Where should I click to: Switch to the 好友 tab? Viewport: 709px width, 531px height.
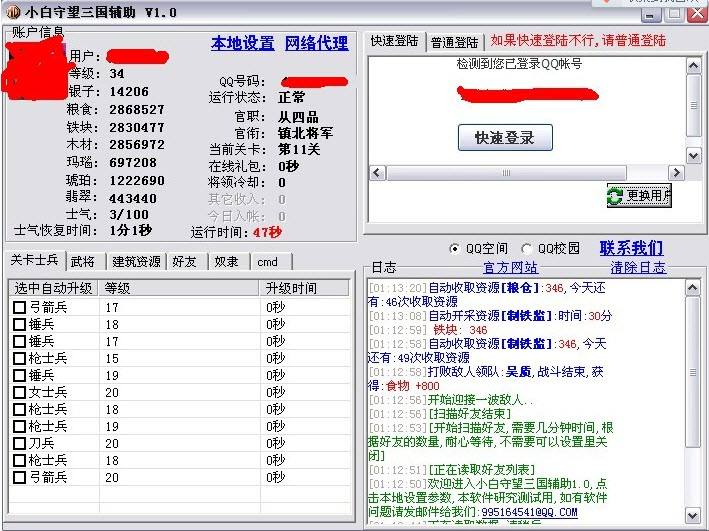(184, 262)
